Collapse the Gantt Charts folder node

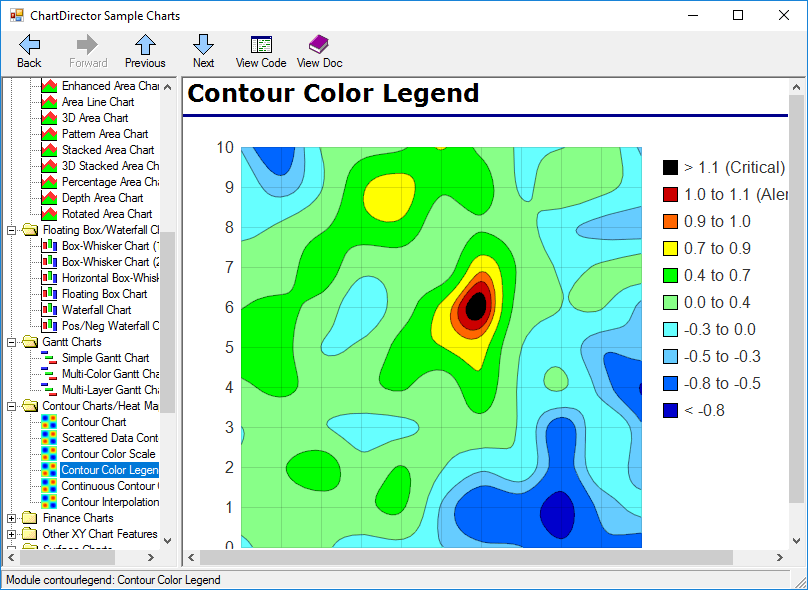(x=12, y=342)
